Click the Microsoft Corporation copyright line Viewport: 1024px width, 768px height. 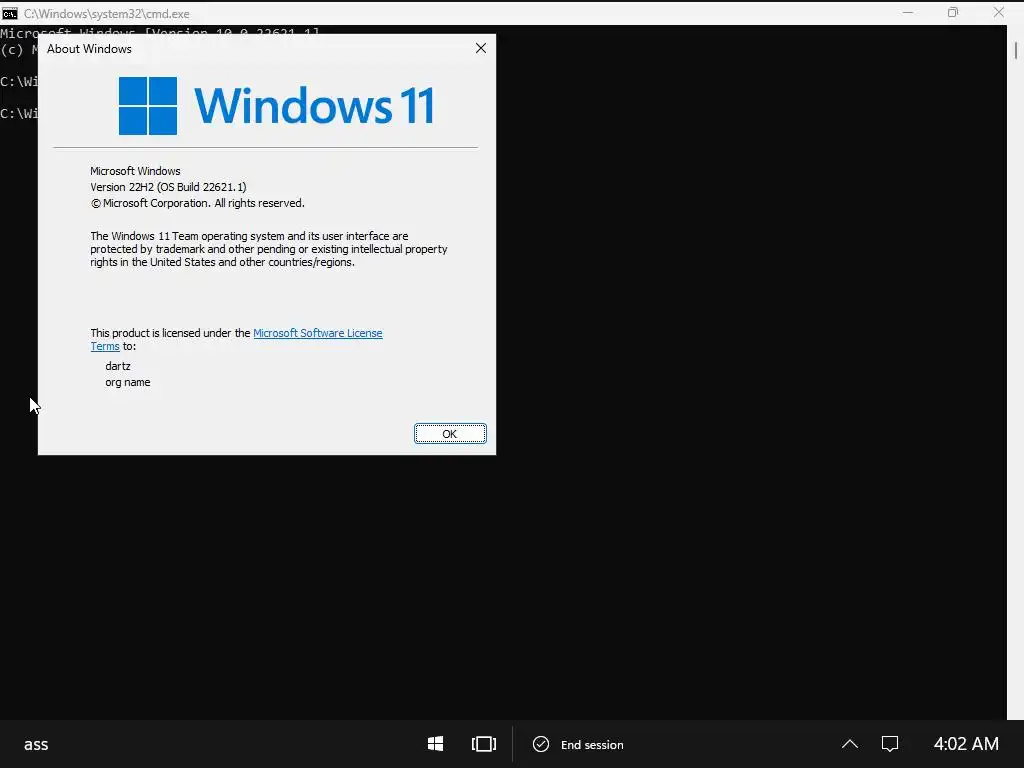pyautogui.click(x=198, y=204)
